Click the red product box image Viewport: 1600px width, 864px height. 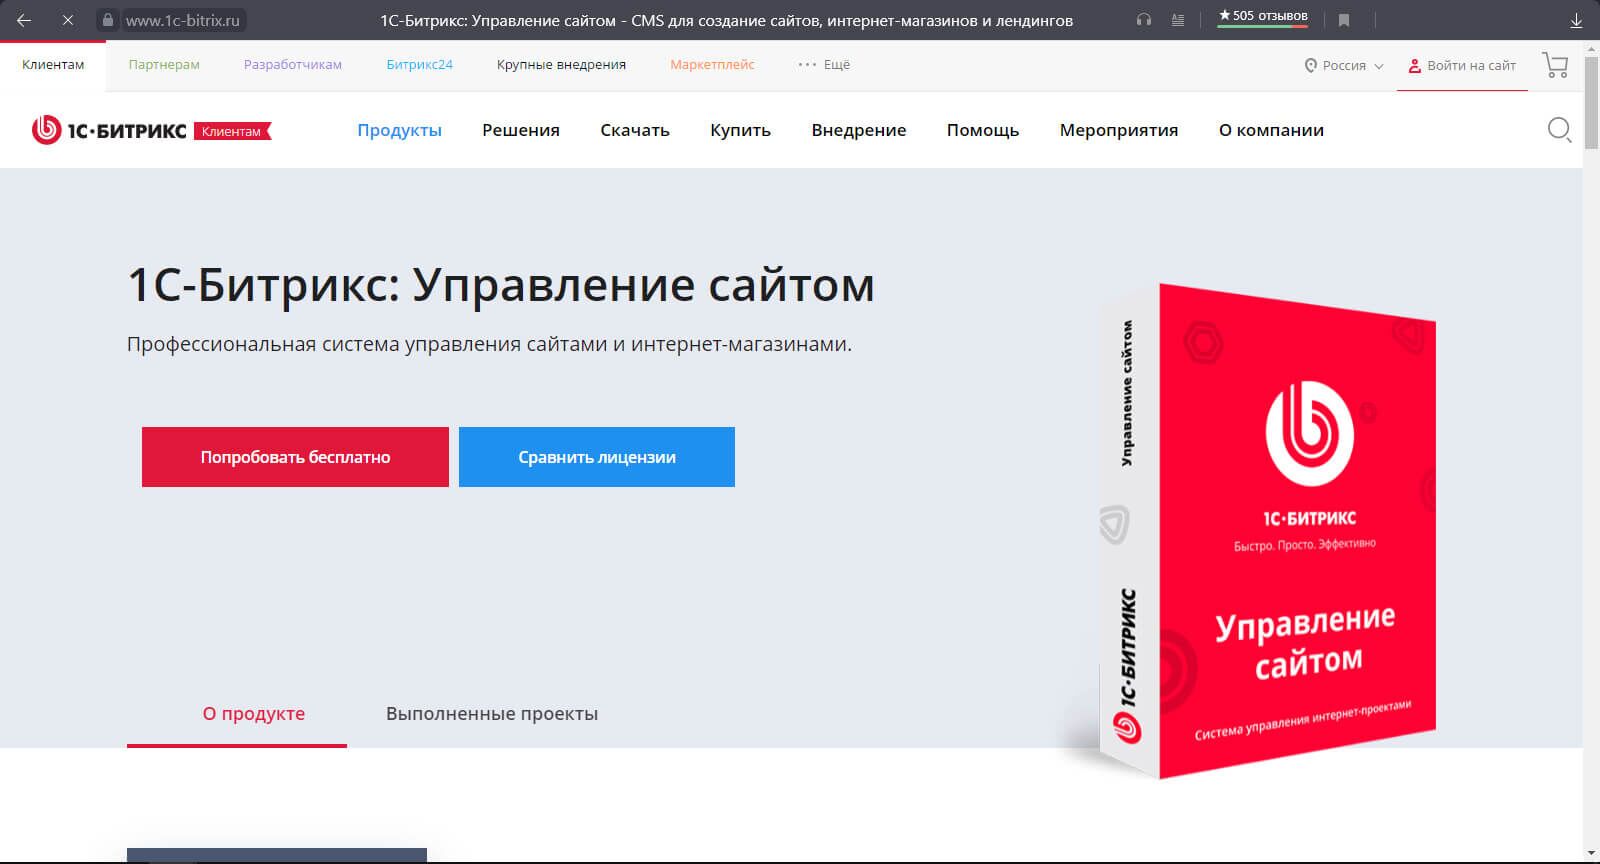coord(1268,530)
